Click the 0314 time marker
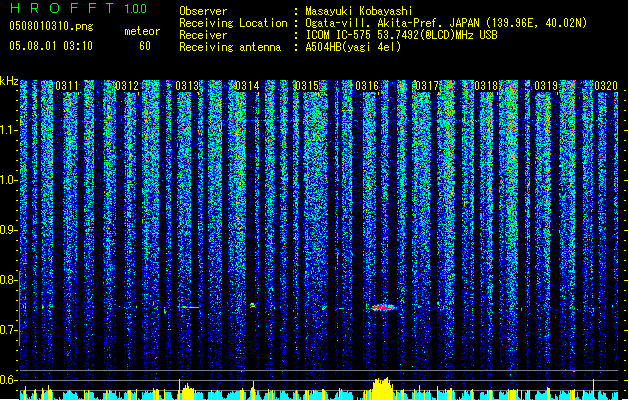 [x=247, y=86]
